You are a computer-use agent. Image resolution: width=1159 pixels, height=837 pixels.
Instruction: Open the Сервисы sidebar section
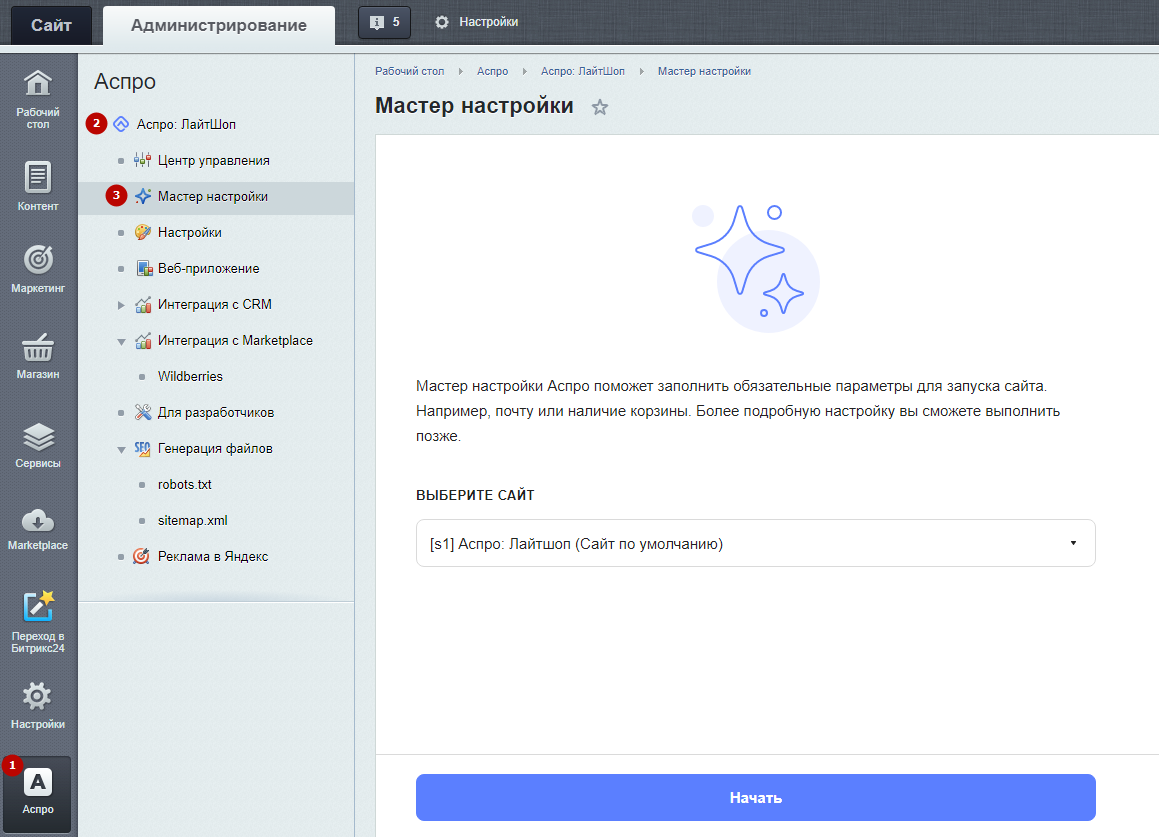pos(38,445)
